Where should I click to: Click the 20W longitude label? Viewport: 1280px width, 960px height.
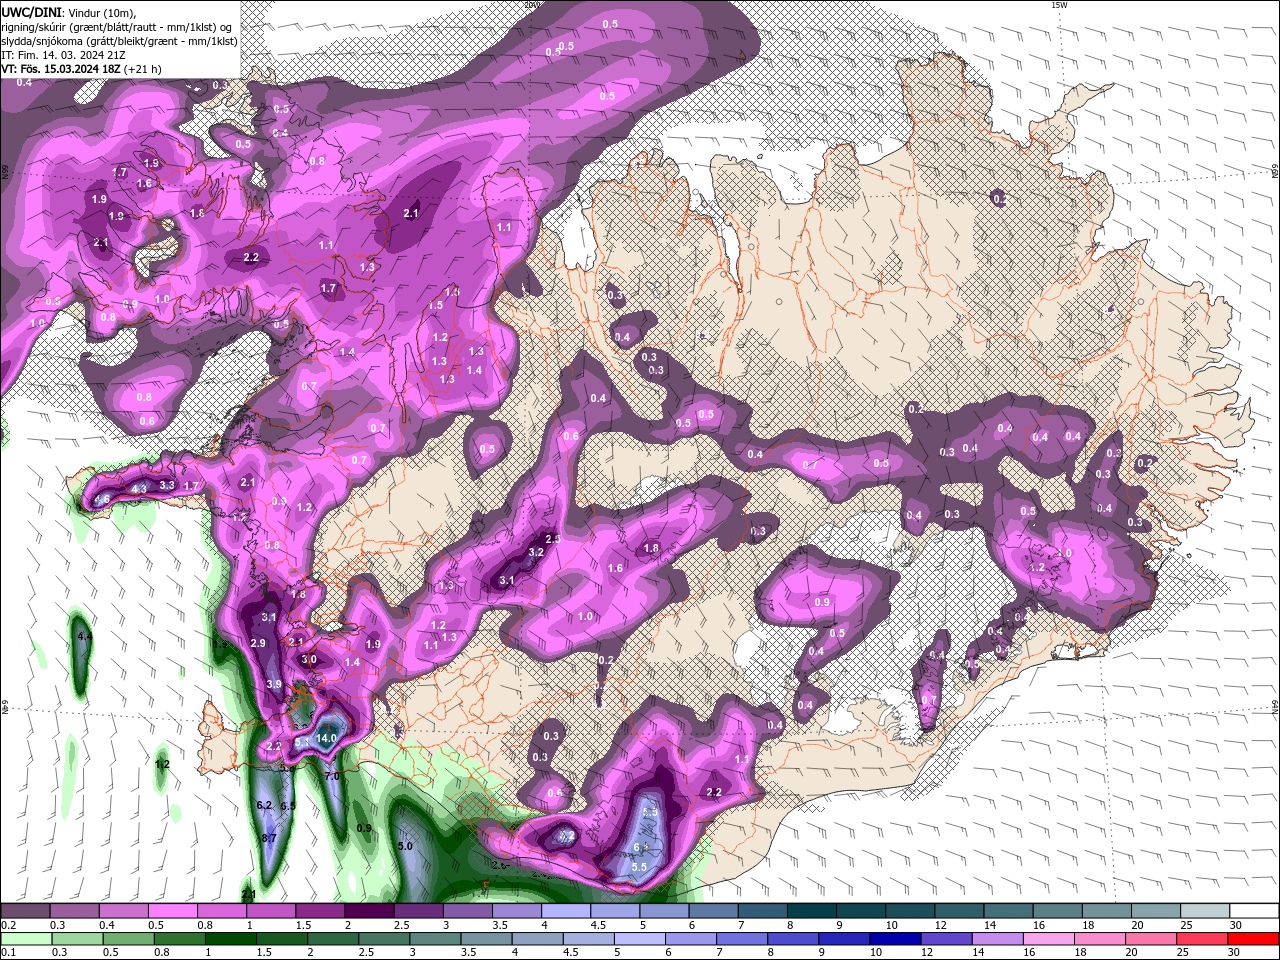(x=531, y=5)
